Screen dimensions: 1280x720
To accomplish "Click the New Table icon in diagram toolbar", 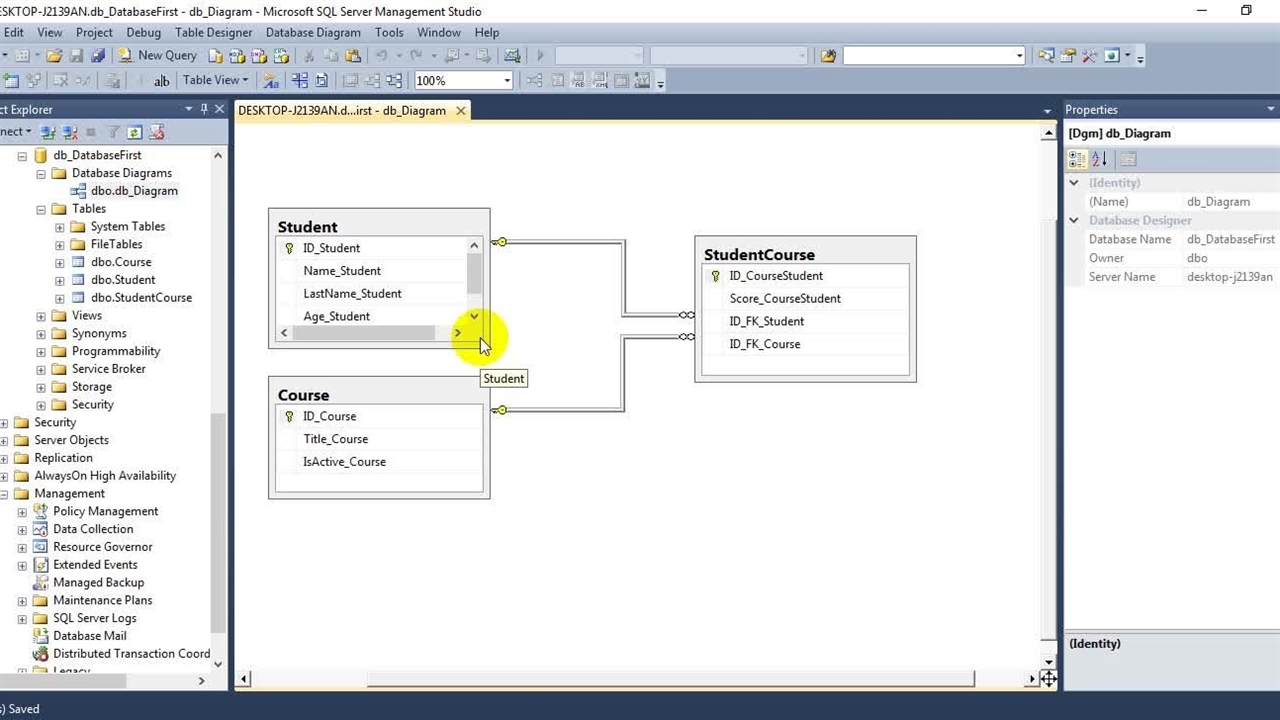I will [11, 81].
